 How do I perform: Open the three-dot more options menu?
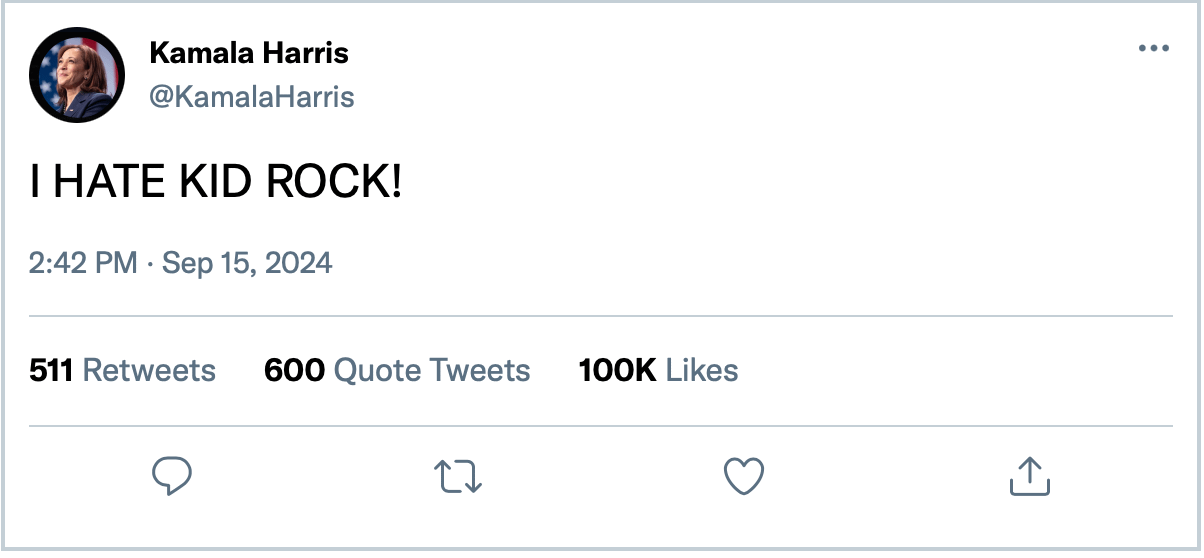tap(1154, 49)
